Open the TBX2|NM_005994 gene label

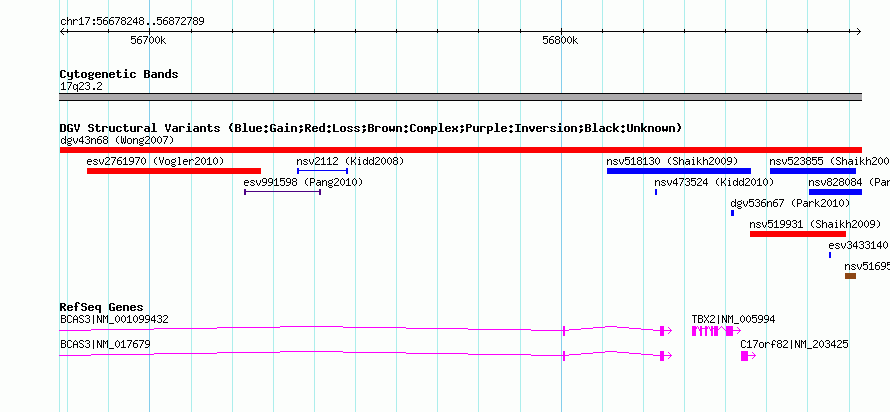(x=733, y=319)
